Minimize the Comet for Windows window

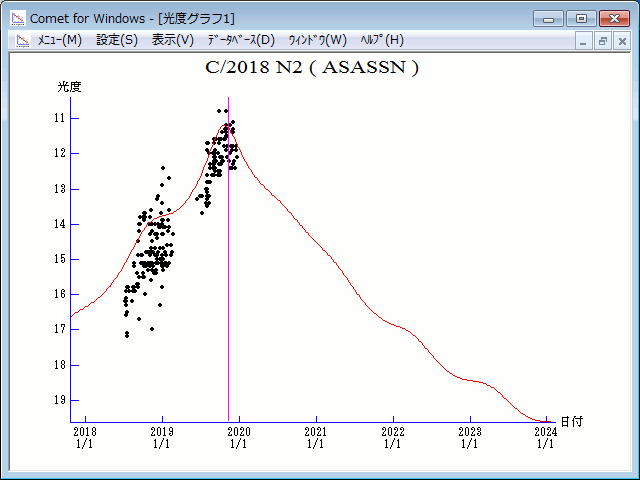(x=548, y=19)
